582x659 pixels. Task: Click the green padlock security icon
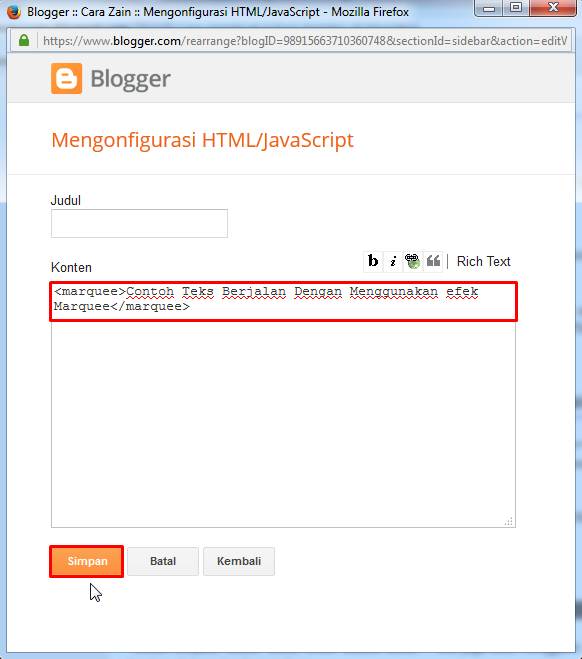pyautogui.click(x=24, y=40)
